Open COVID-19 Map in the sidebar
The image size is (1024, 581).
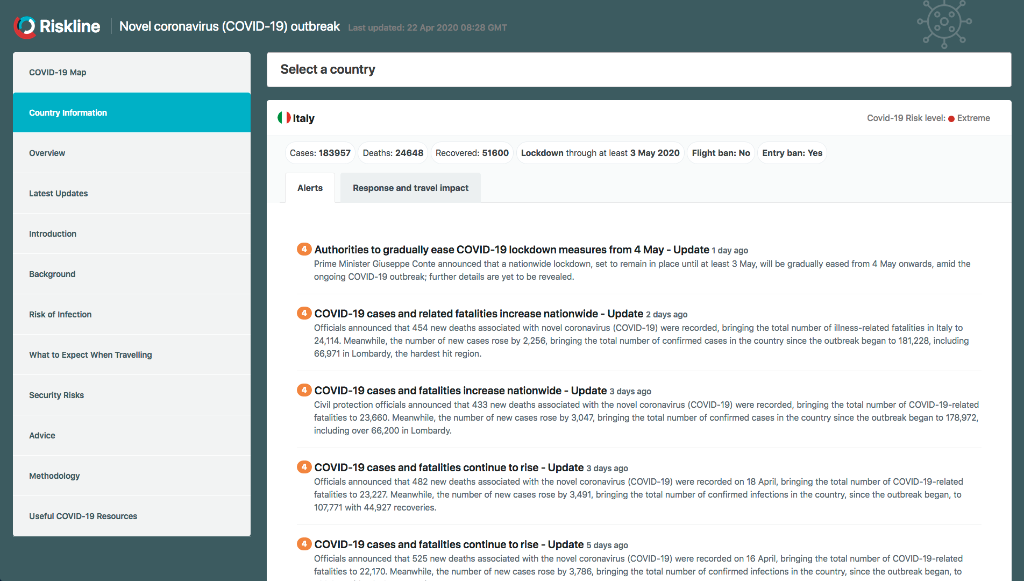131,72
